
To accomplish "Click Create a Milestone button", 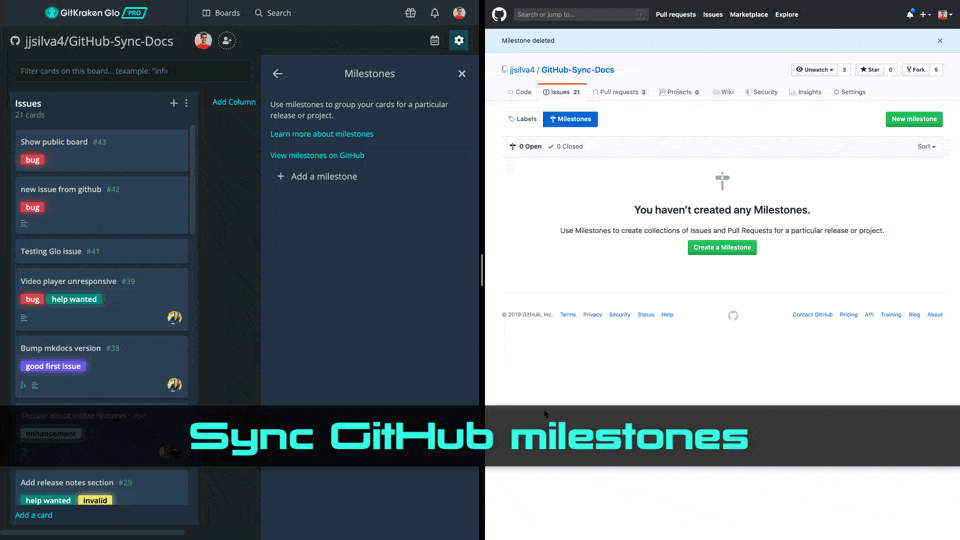I will point(722,247).
